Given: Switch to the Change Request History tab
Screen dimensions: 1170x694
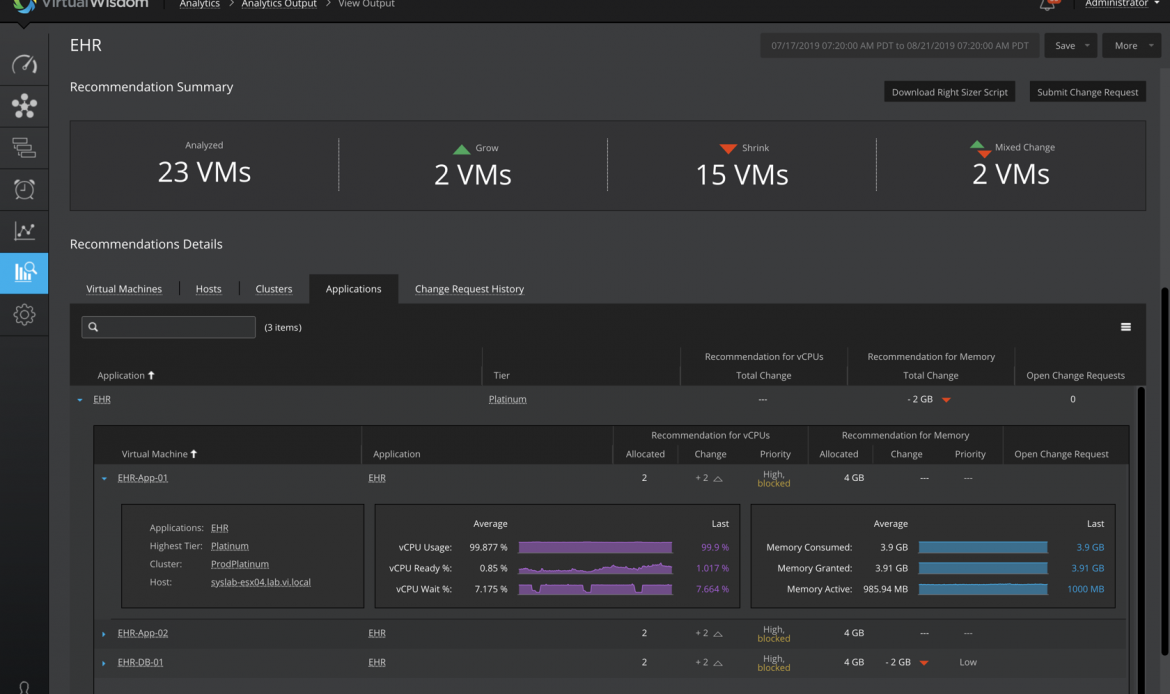Looking at the screenshot, I should [469, 289].
